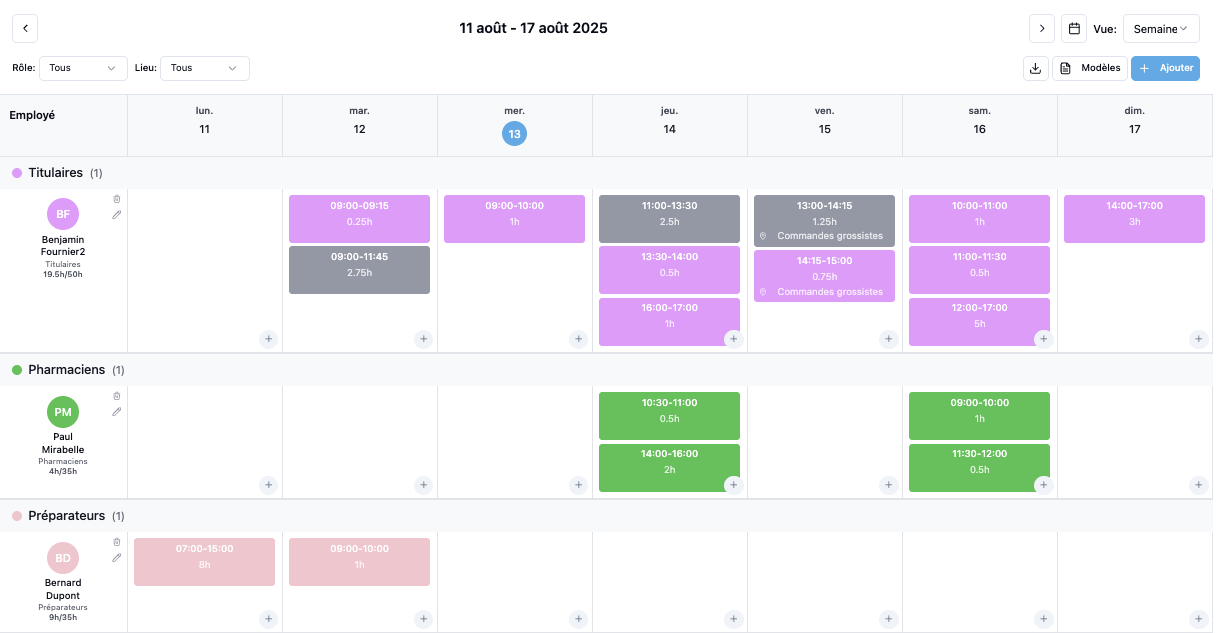The image size is (1218, 633).
Task: Select the highlighted day 13 in the header
Action: pos(514,132)
